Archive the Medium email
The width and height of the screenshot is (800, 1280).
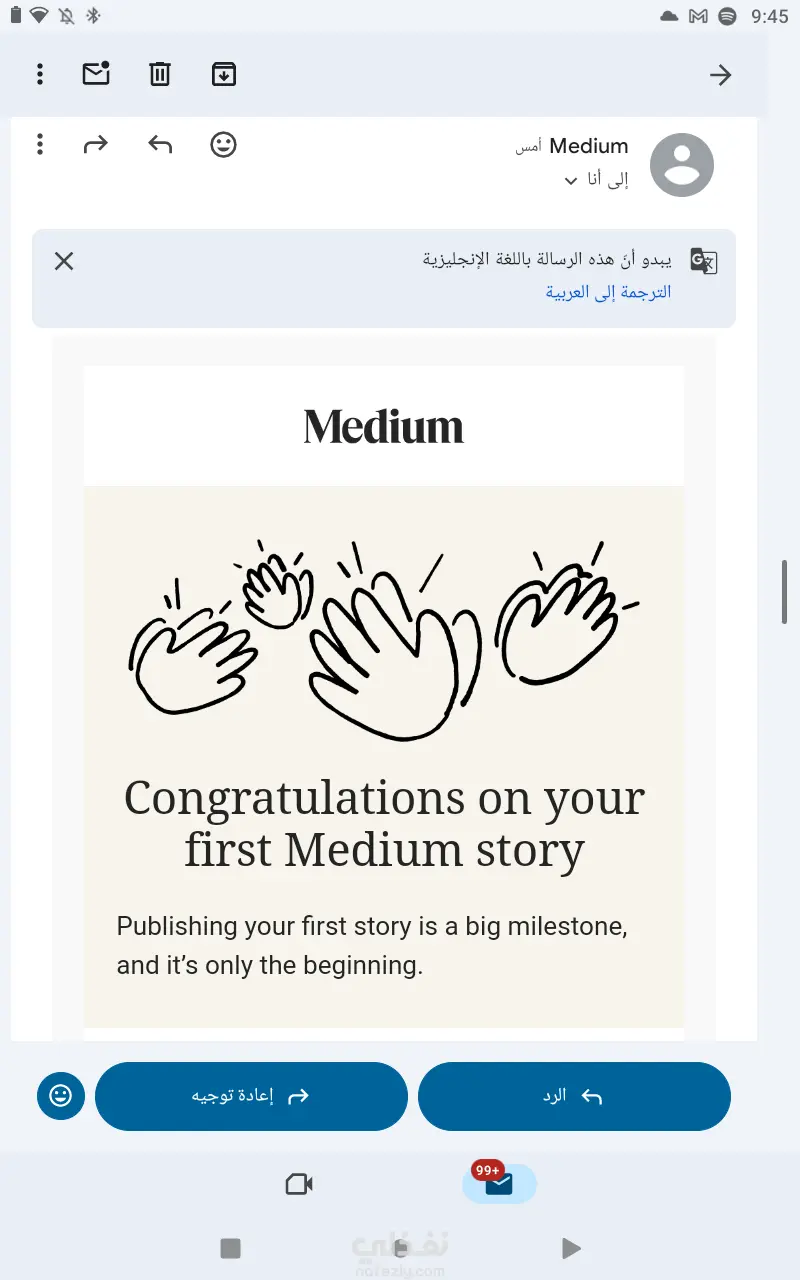click(x=224, y=74)
